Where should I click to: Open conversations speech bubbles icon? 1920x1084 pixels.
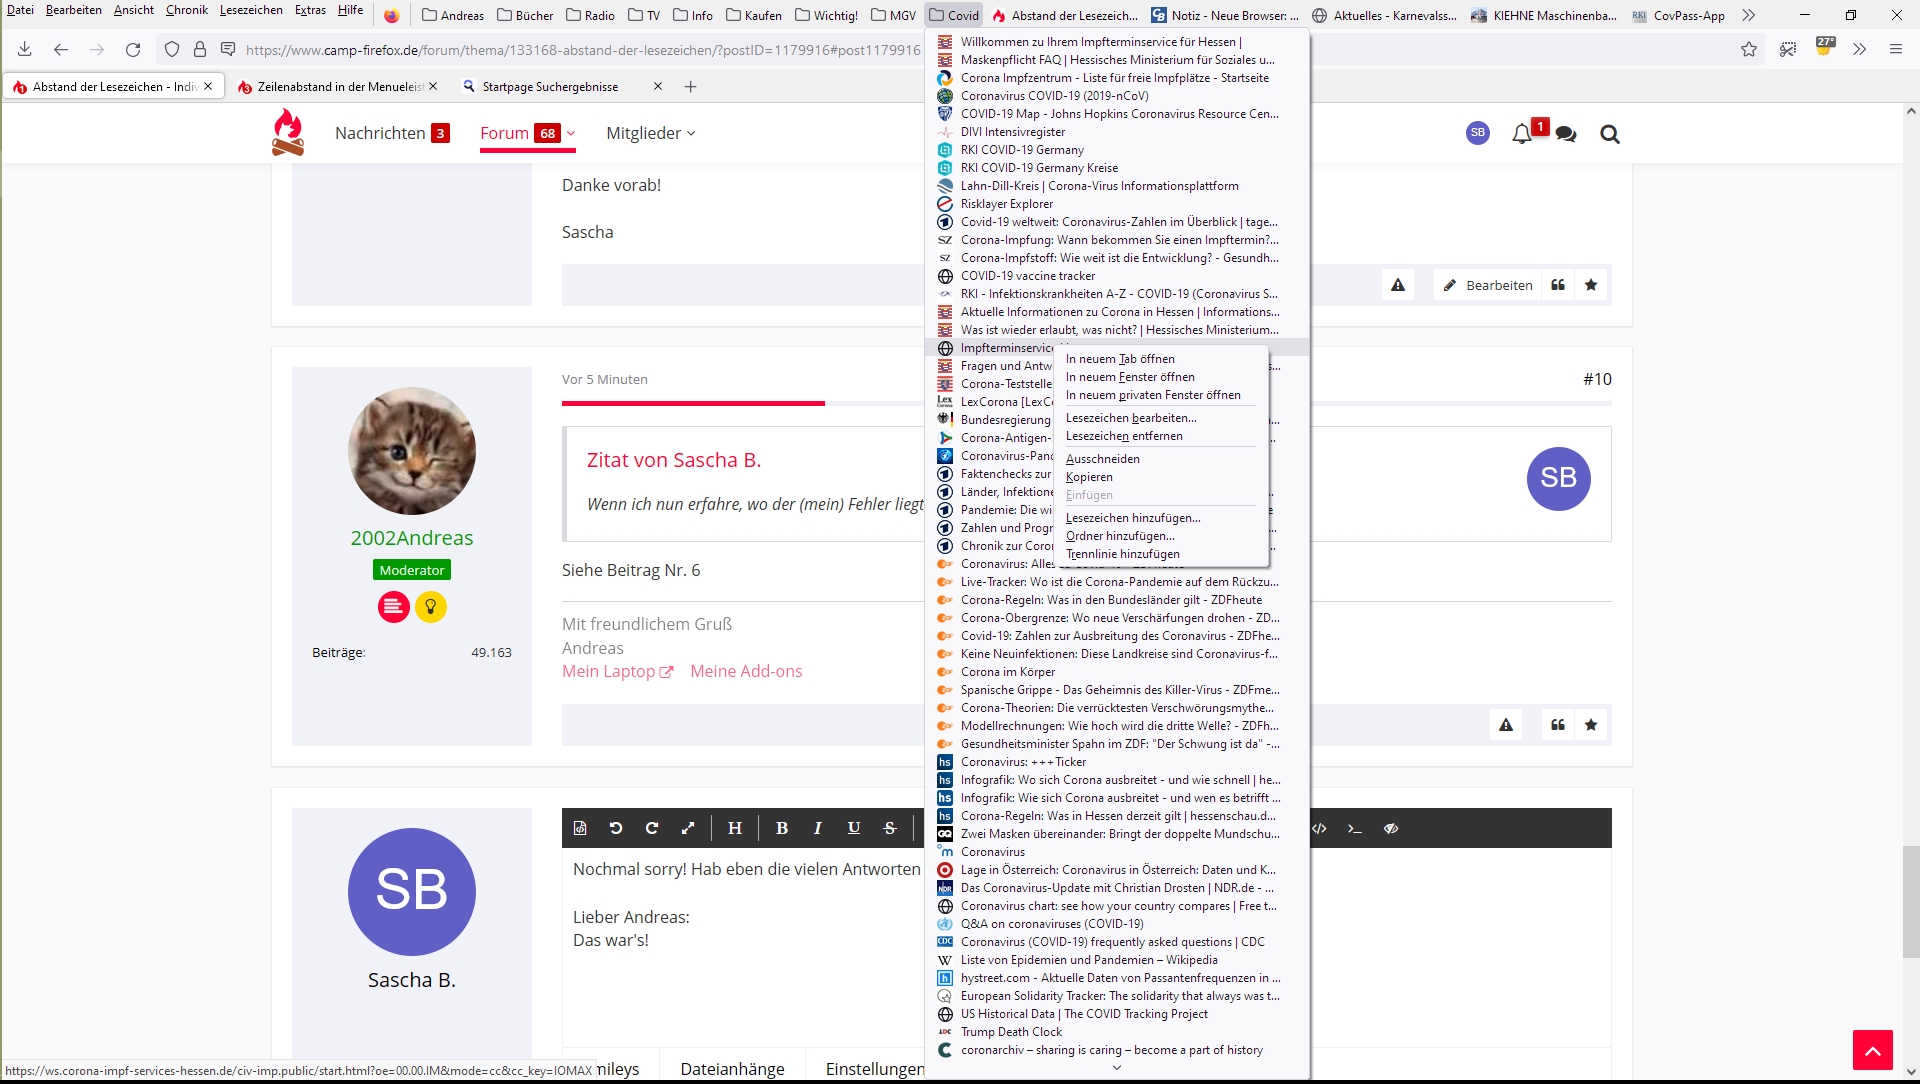pos(1566,134)
